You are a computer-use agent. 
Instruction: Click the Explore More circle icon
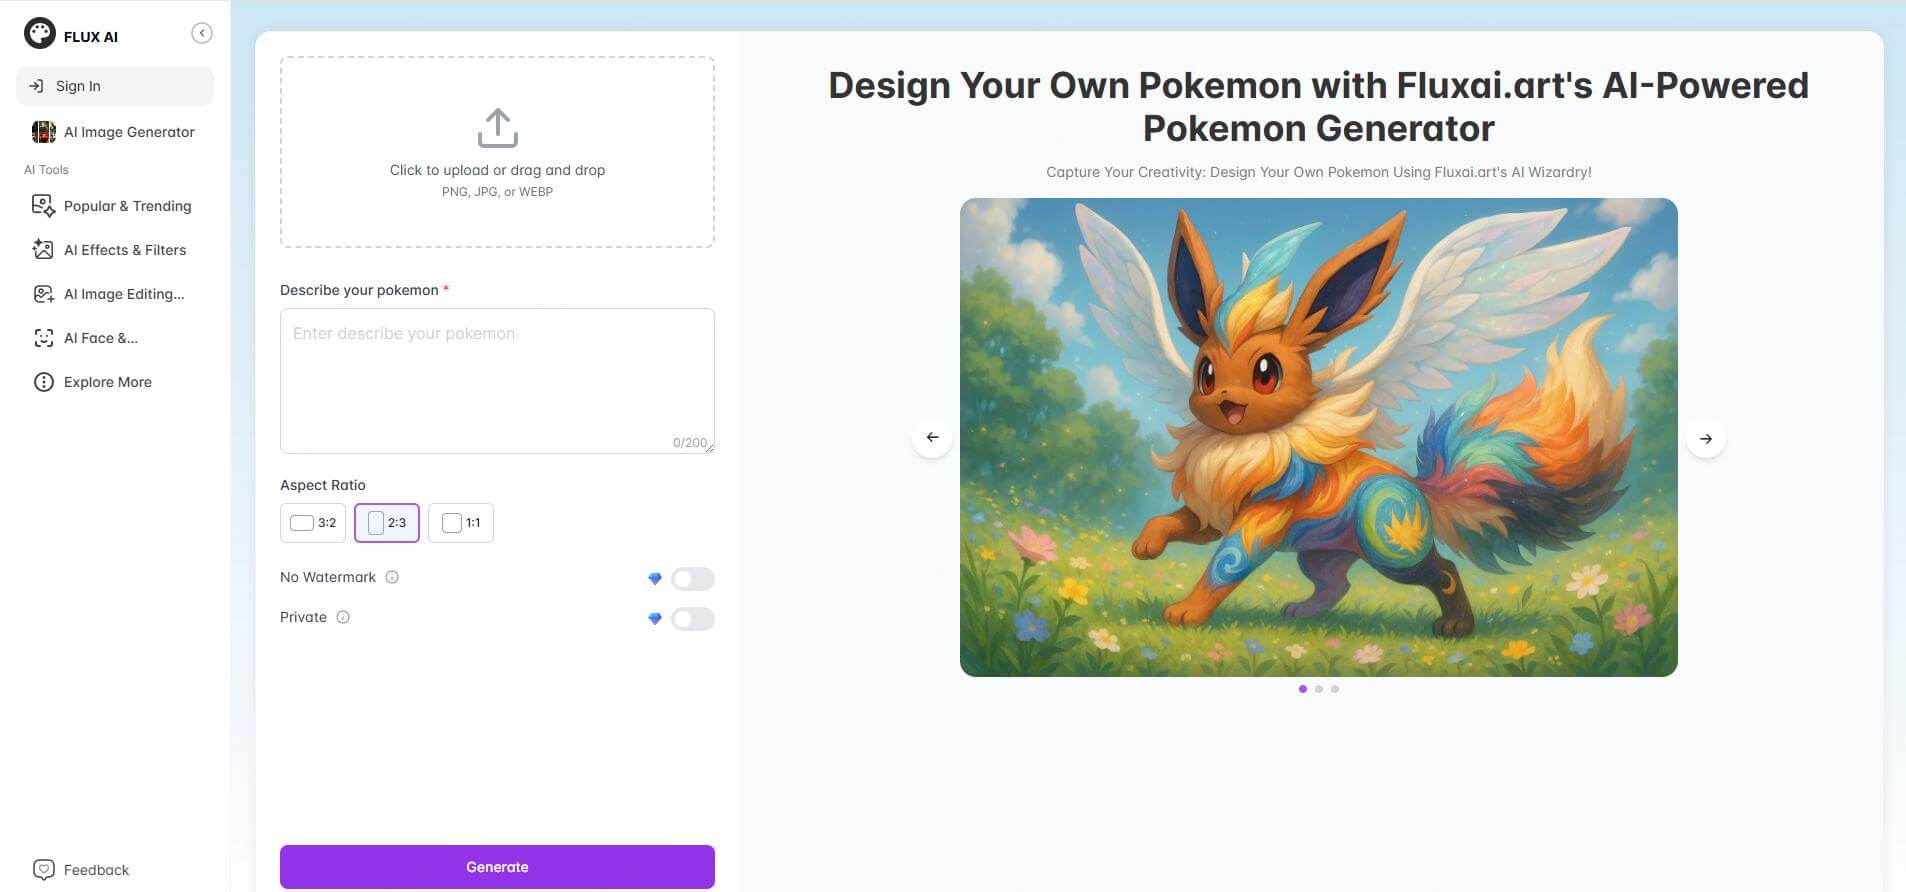tap(43, 382)
